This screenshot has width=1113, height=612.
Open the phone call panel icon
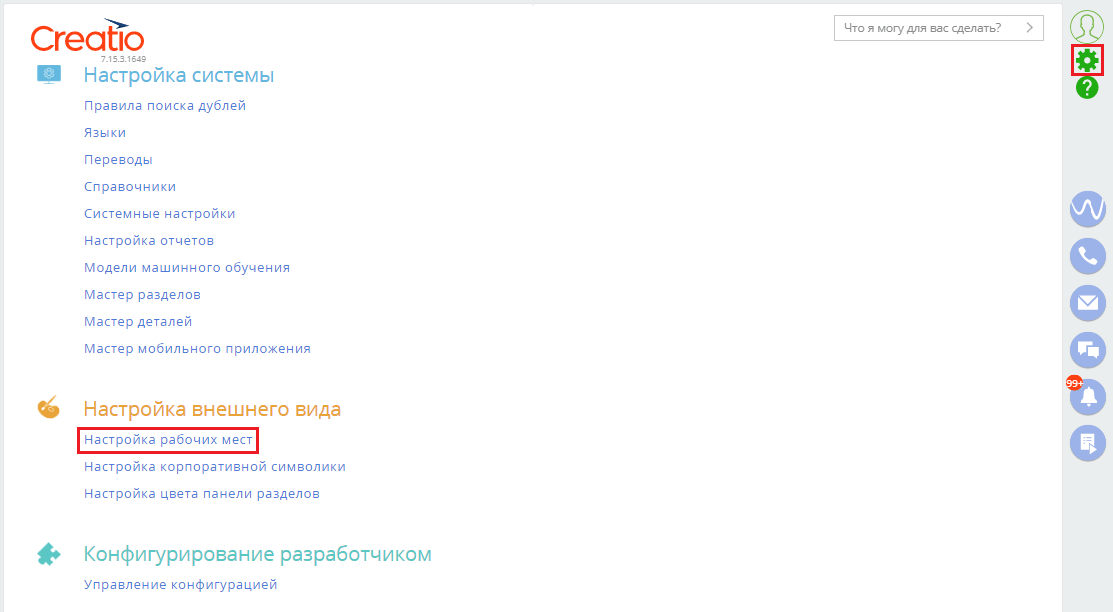click(x=1087, y=256)
